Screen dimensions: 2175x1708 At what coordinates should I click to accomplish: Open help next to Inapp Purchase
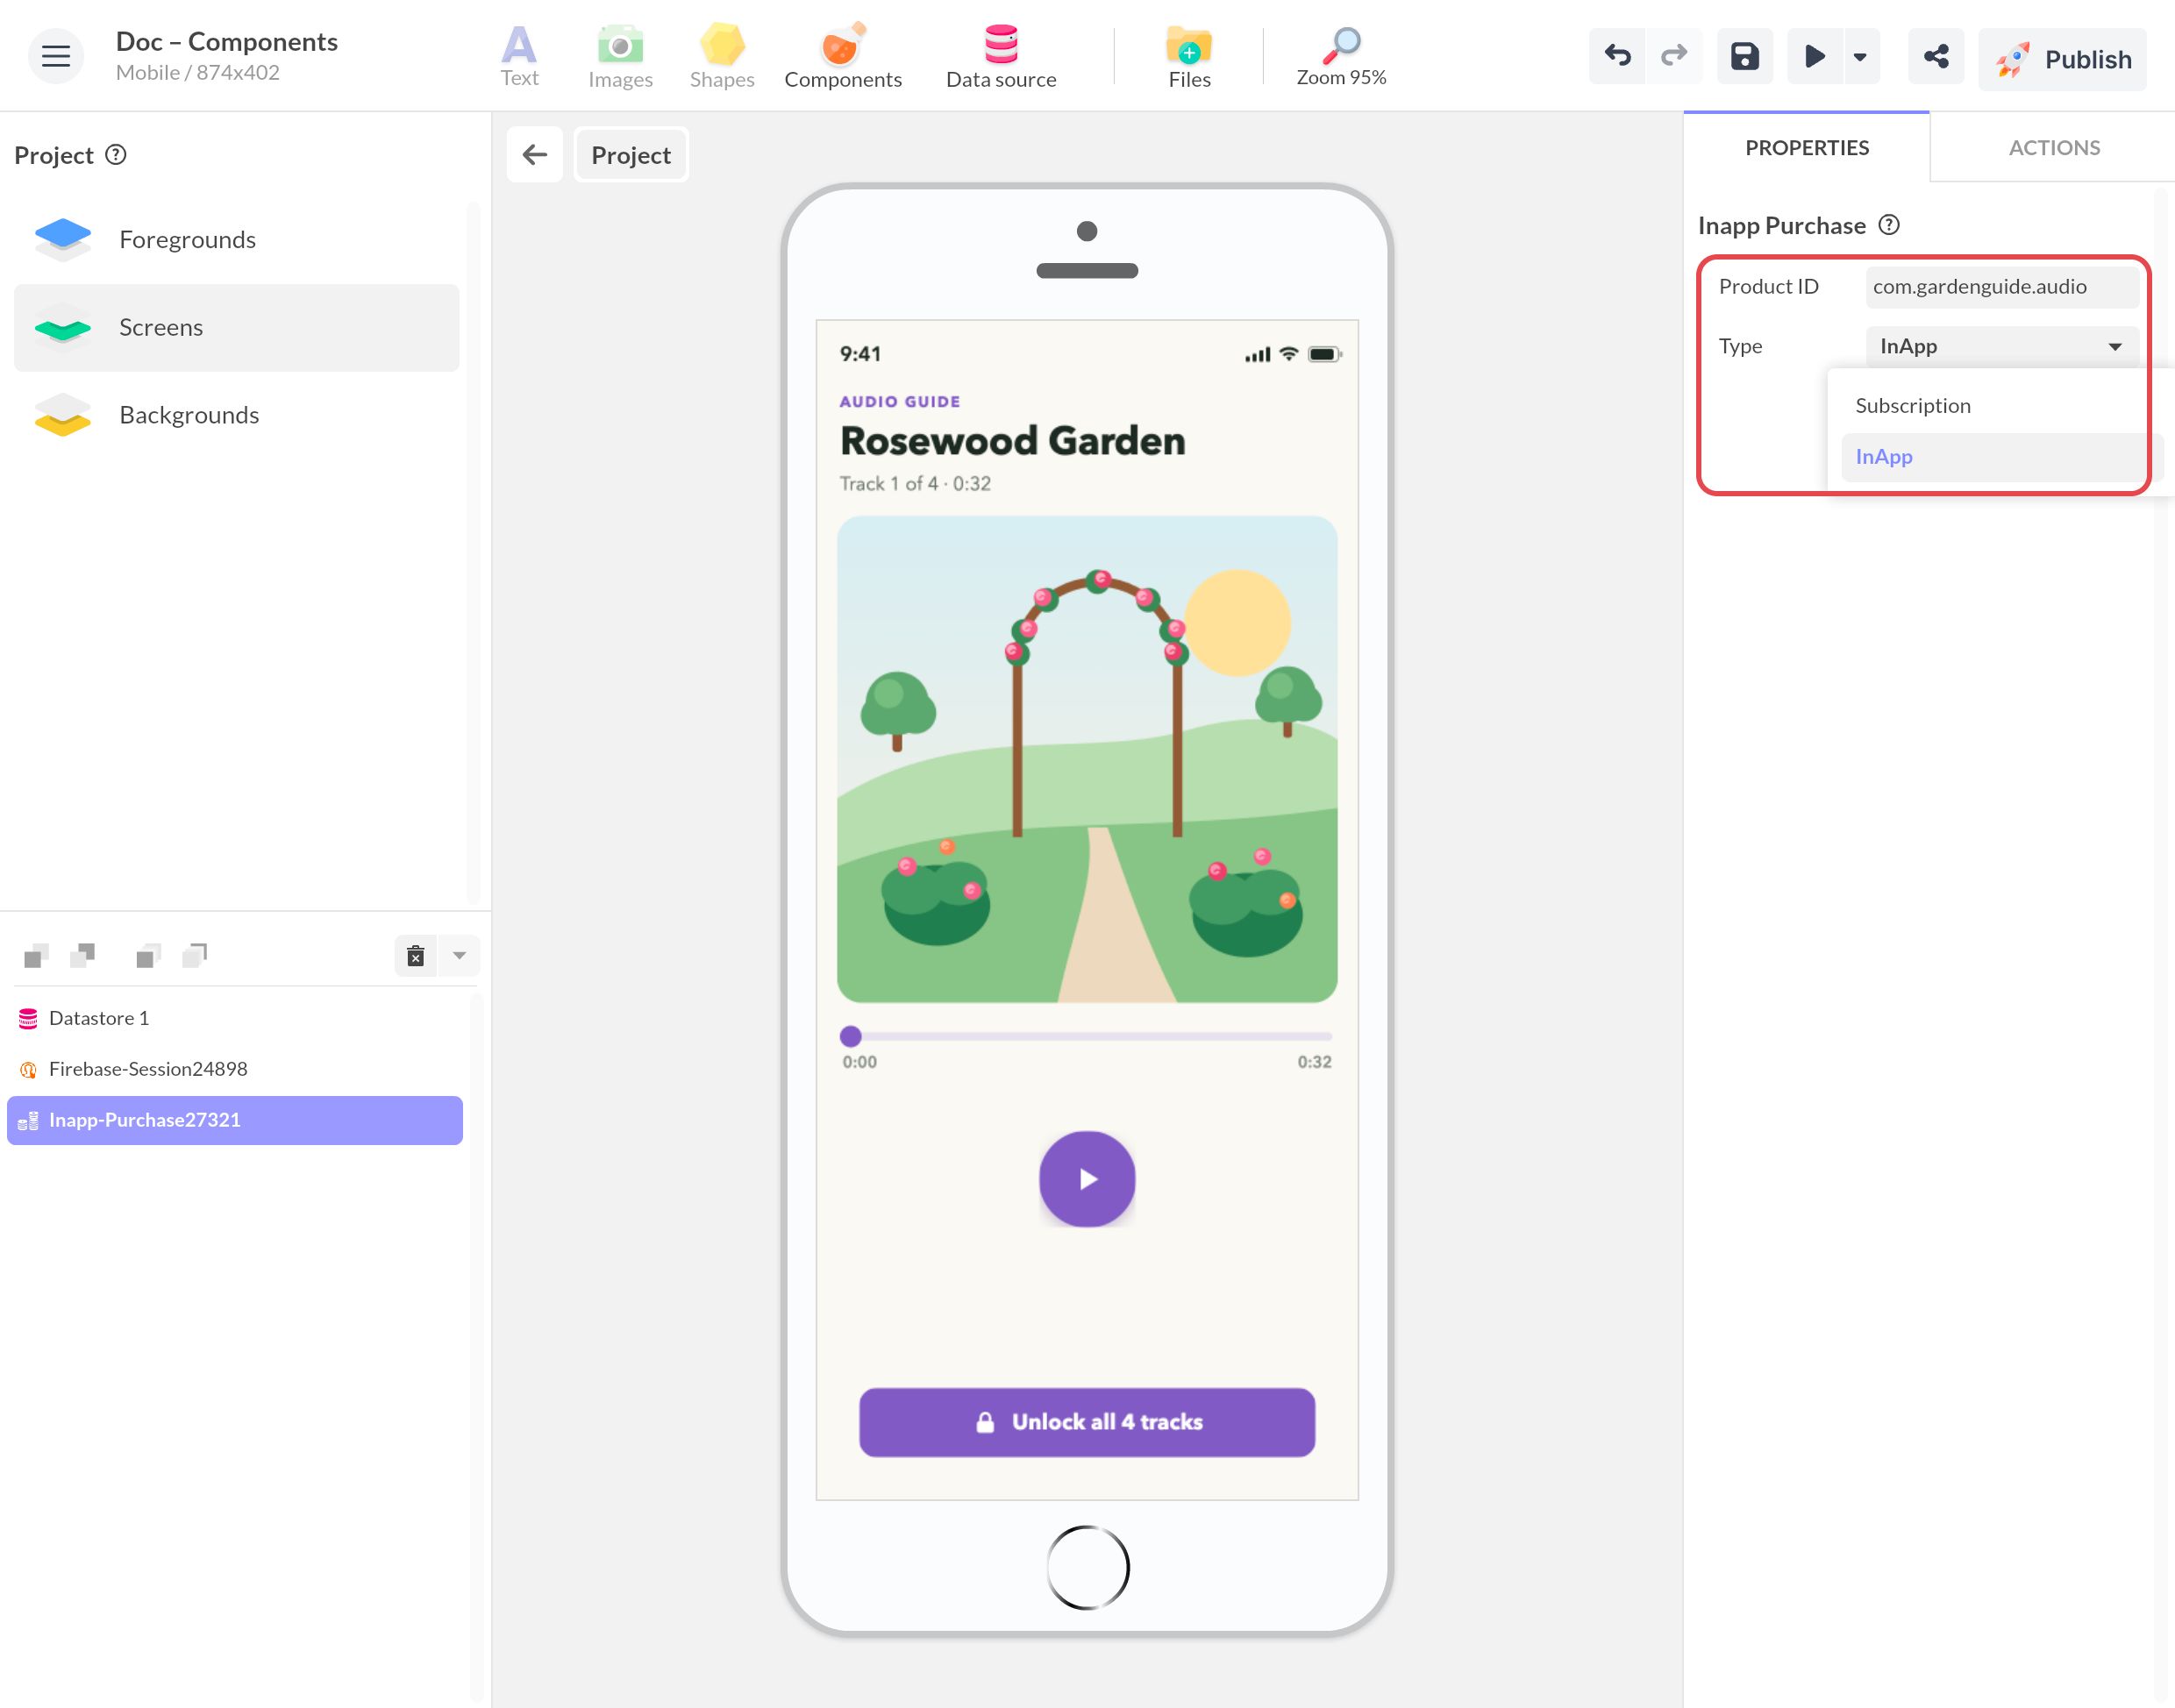pyautogui.click(x=1888, y=225)
